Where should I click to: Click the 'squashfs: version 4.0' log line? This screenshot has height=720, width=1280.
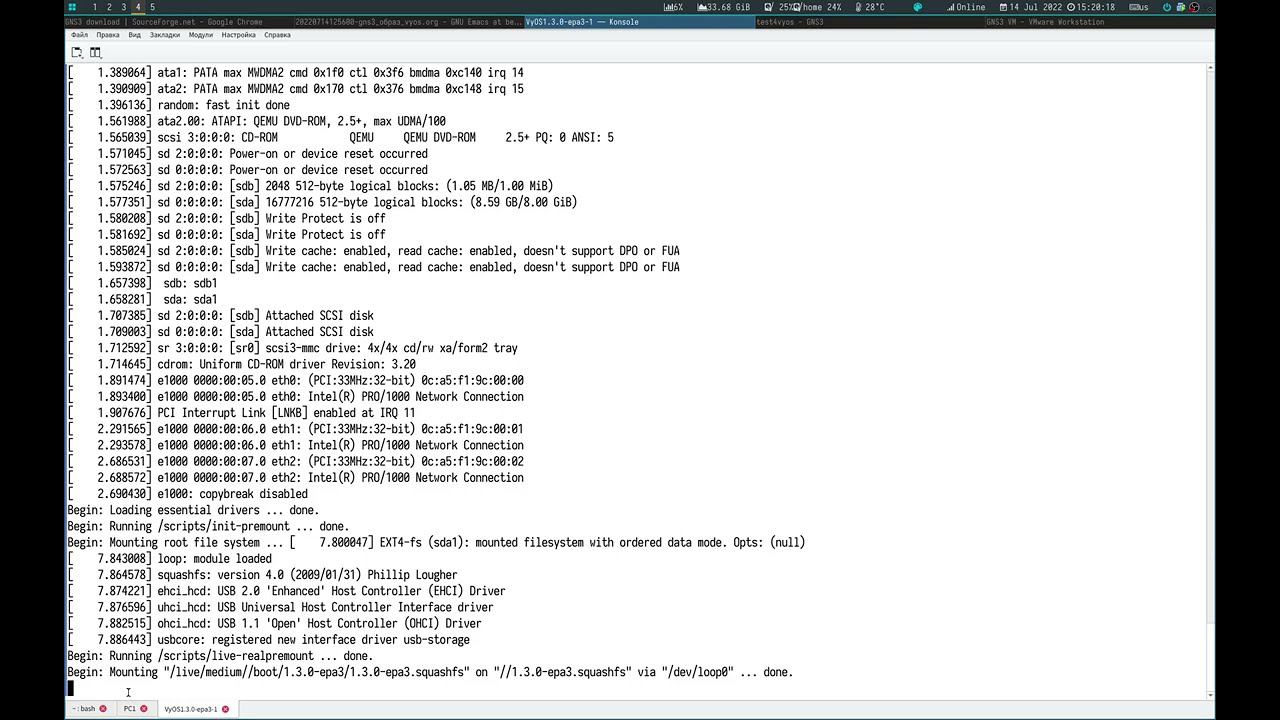point(262,575)
